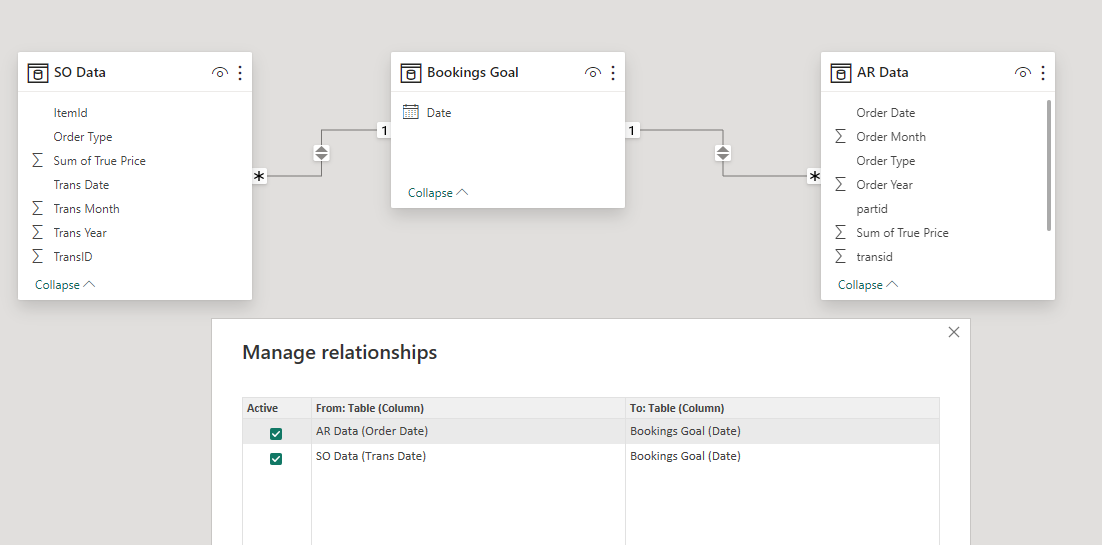This screenshot has width=1102, height=545.
Task: Toggle visibility of SO Data table
Action: coord(220,72)
